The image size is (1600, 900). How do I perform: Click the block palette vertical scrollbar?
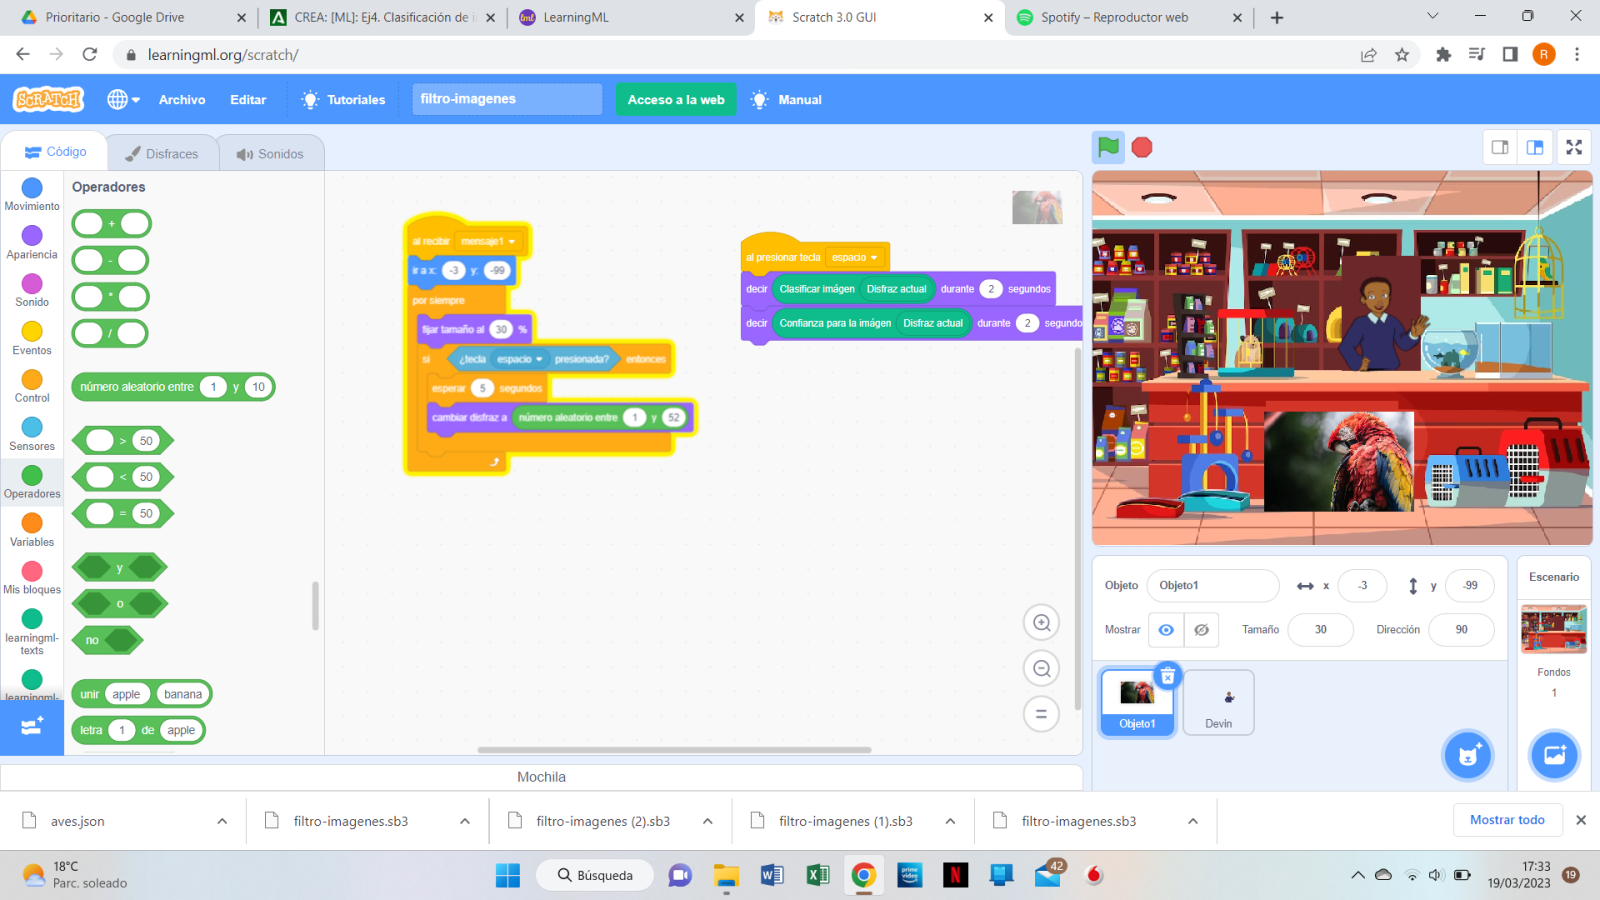coord(315,606)
